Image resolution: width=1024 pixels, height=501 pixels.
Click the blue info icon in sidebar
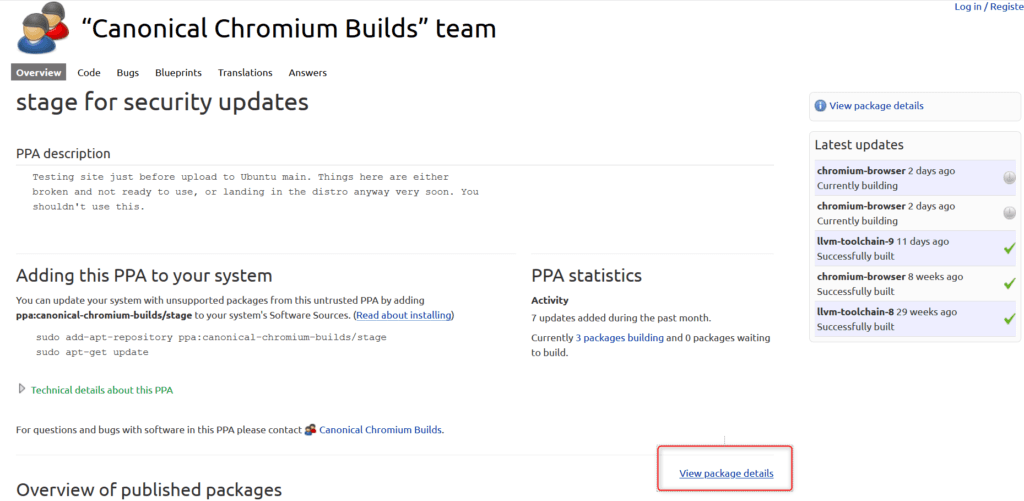click(x=820, y=106)
